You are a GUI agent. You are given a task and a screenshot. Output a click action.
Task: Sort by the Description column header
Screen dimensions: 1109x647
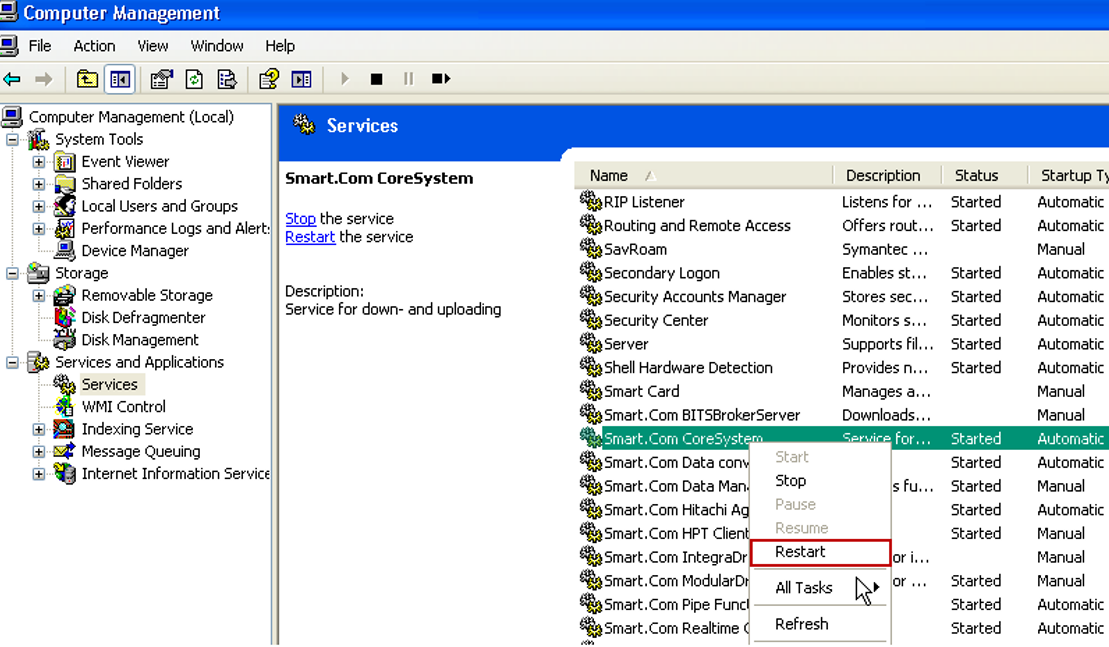tap(887, 175)
